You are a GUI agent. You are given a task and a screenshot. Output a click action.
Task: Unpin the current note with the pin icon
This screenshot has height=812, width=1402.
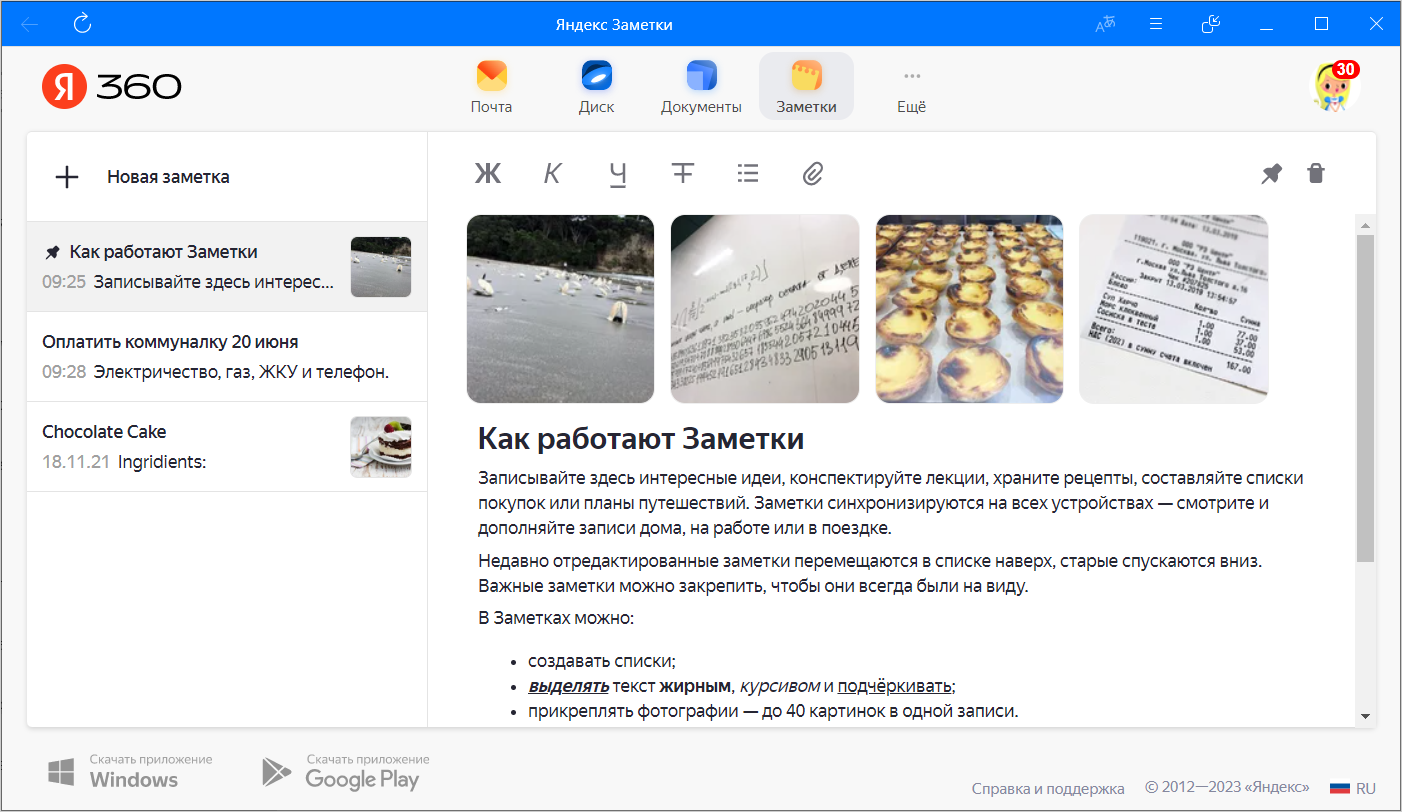pos(1271,174)
